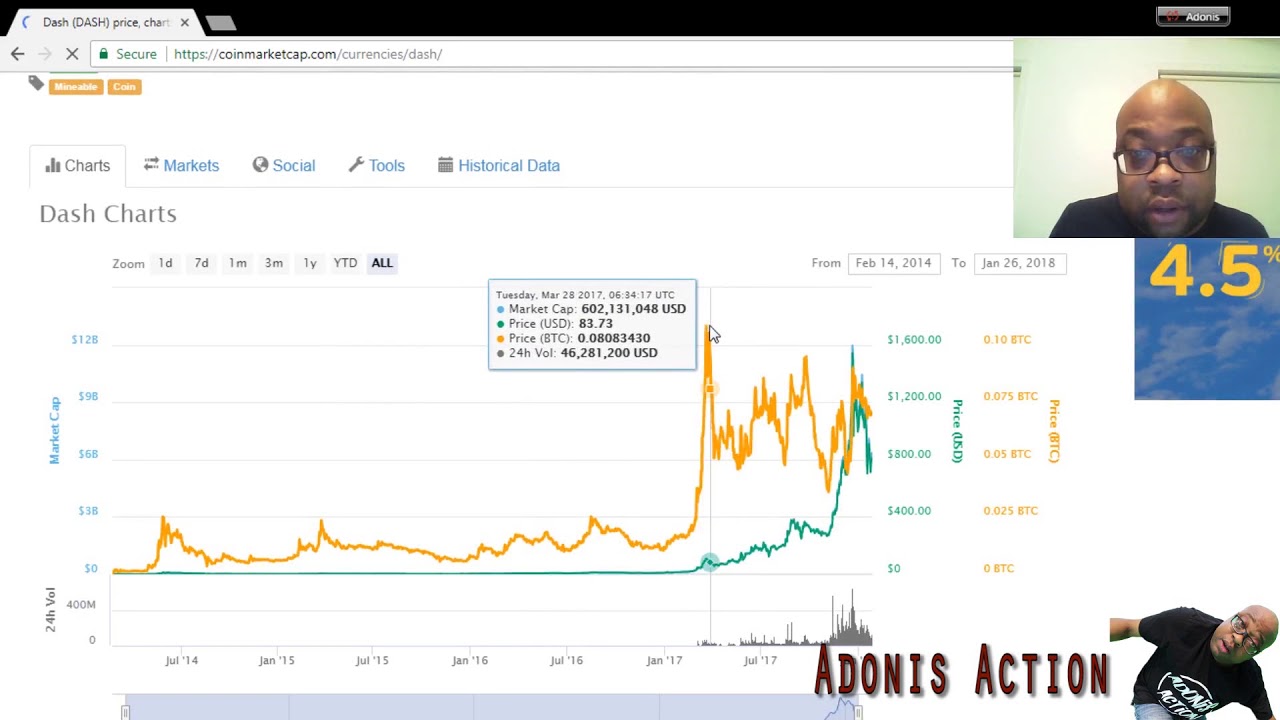Click the Jan '17 timeline label
The width and height of the screenshot is (1280, 720).
664,660
